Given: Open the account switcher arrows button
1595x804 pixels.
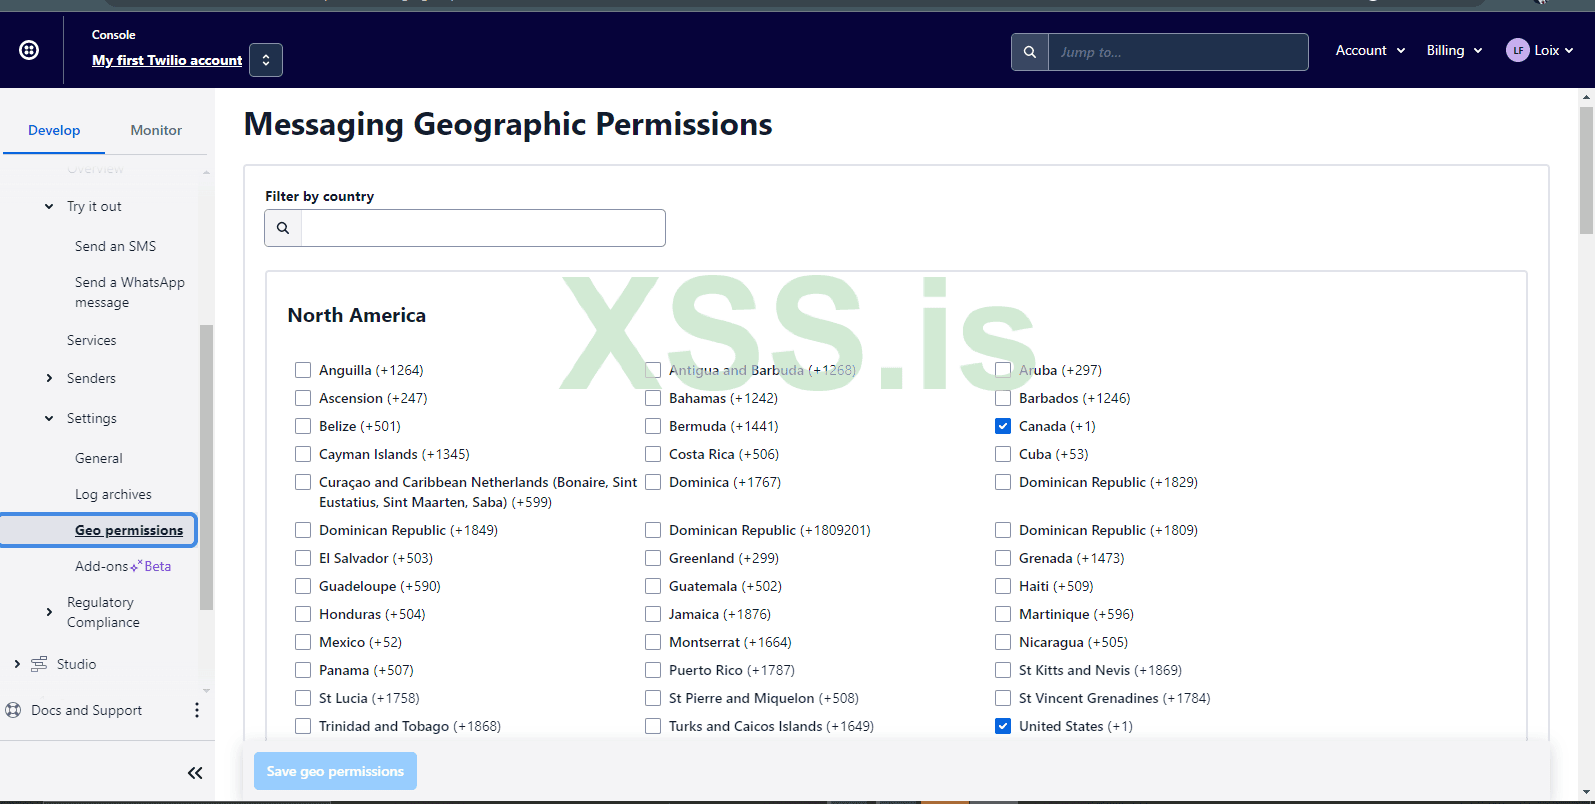Looking at the screenshot, I should [266, 60].
